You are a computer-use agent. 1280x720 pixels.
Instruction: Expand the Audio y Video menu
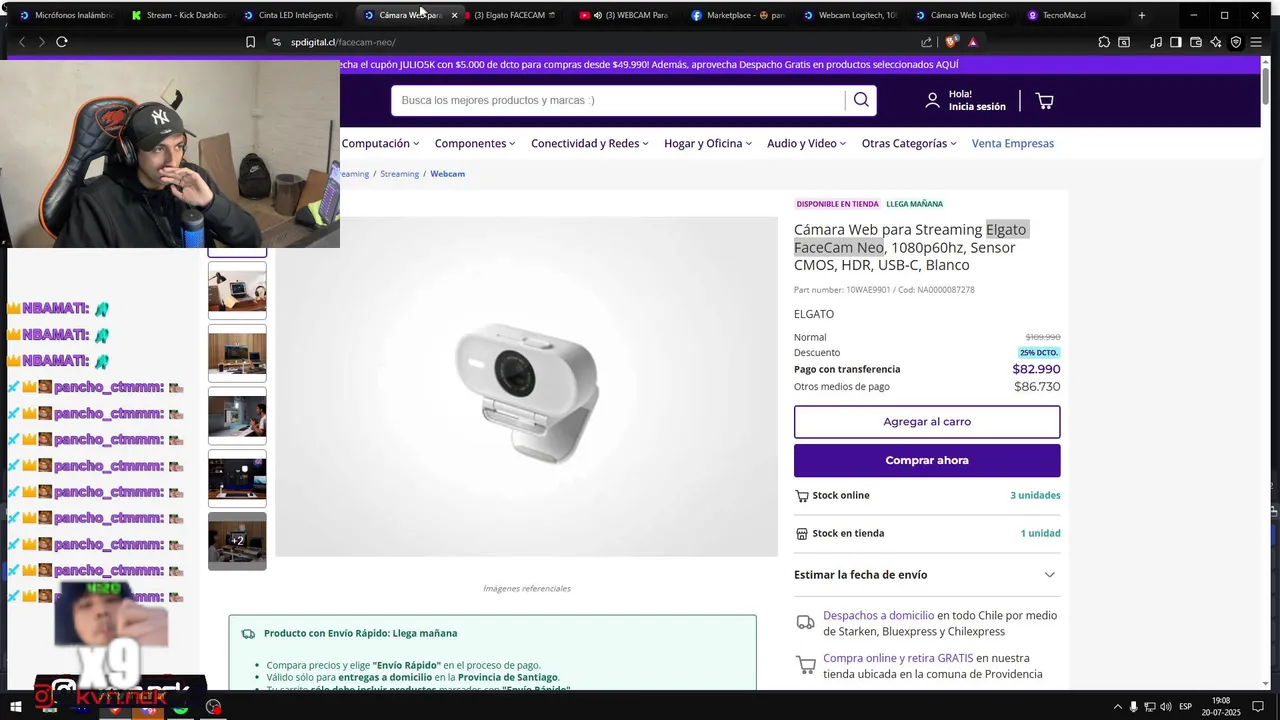click(x=807, y=143)
